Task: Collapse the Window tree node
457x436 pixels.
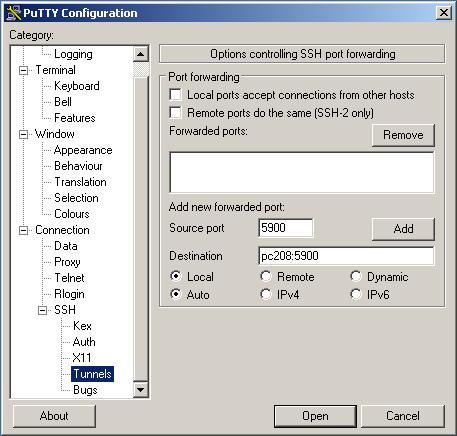Action: click(x=23, y=134)
